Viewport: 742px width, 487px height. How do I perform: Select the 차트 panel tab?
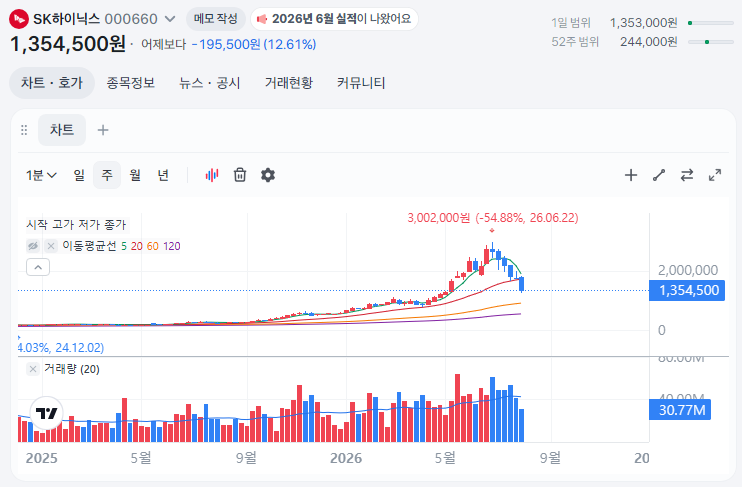62,130
